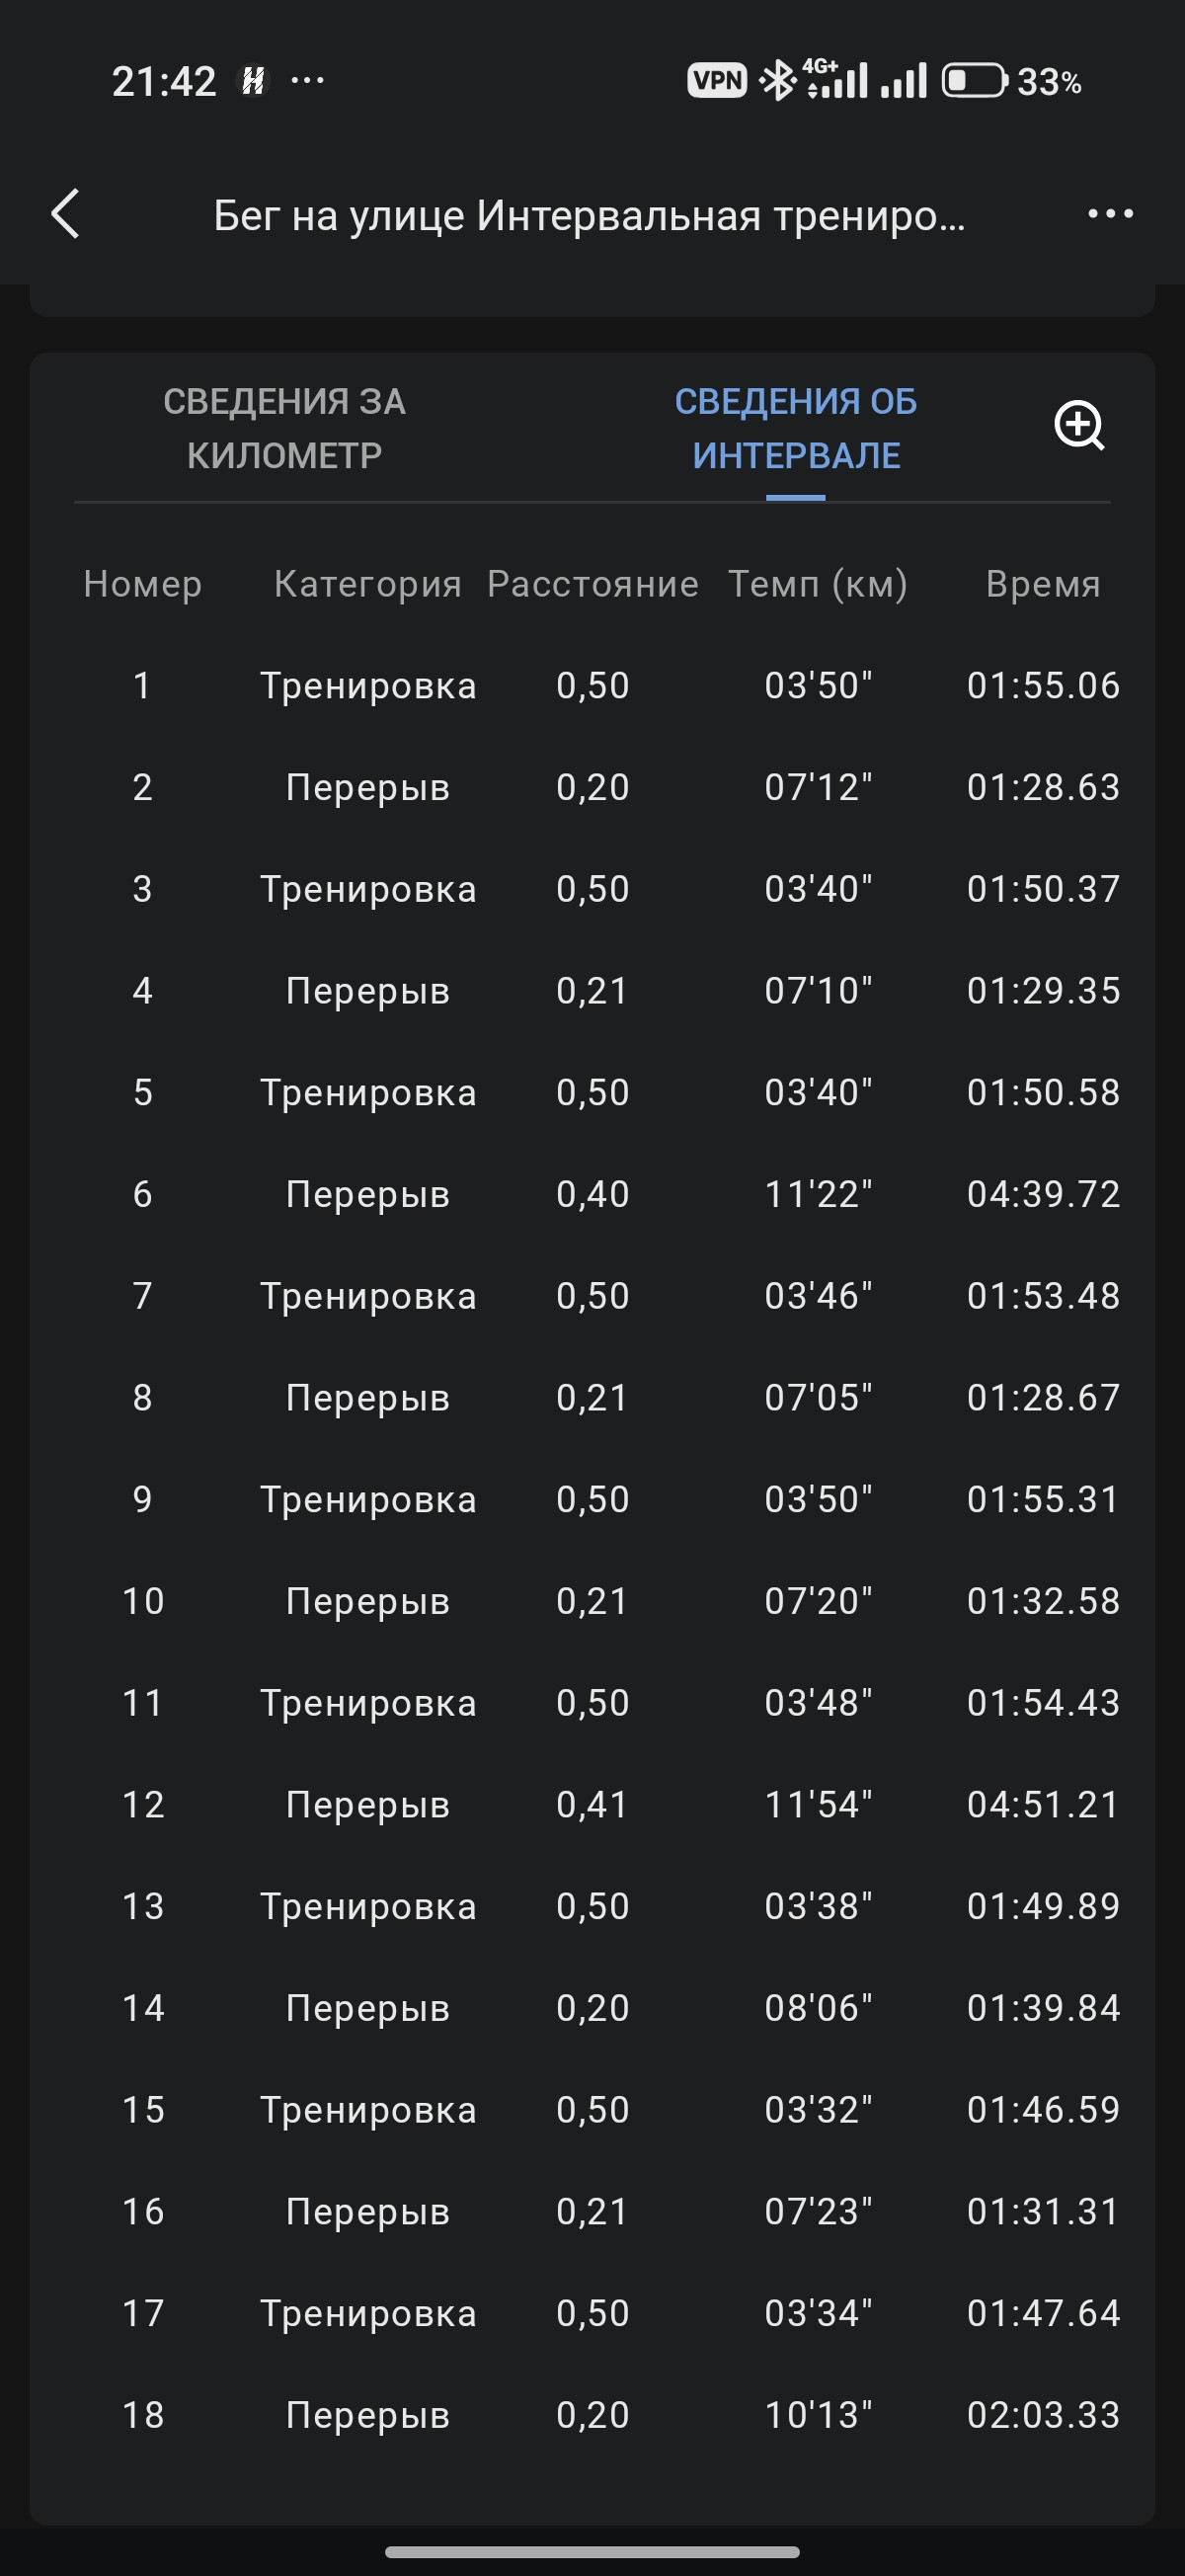This screenshot has width=1185, height=2576.
Task: Tap the Расстояние column header
Action: coord(593,584)
